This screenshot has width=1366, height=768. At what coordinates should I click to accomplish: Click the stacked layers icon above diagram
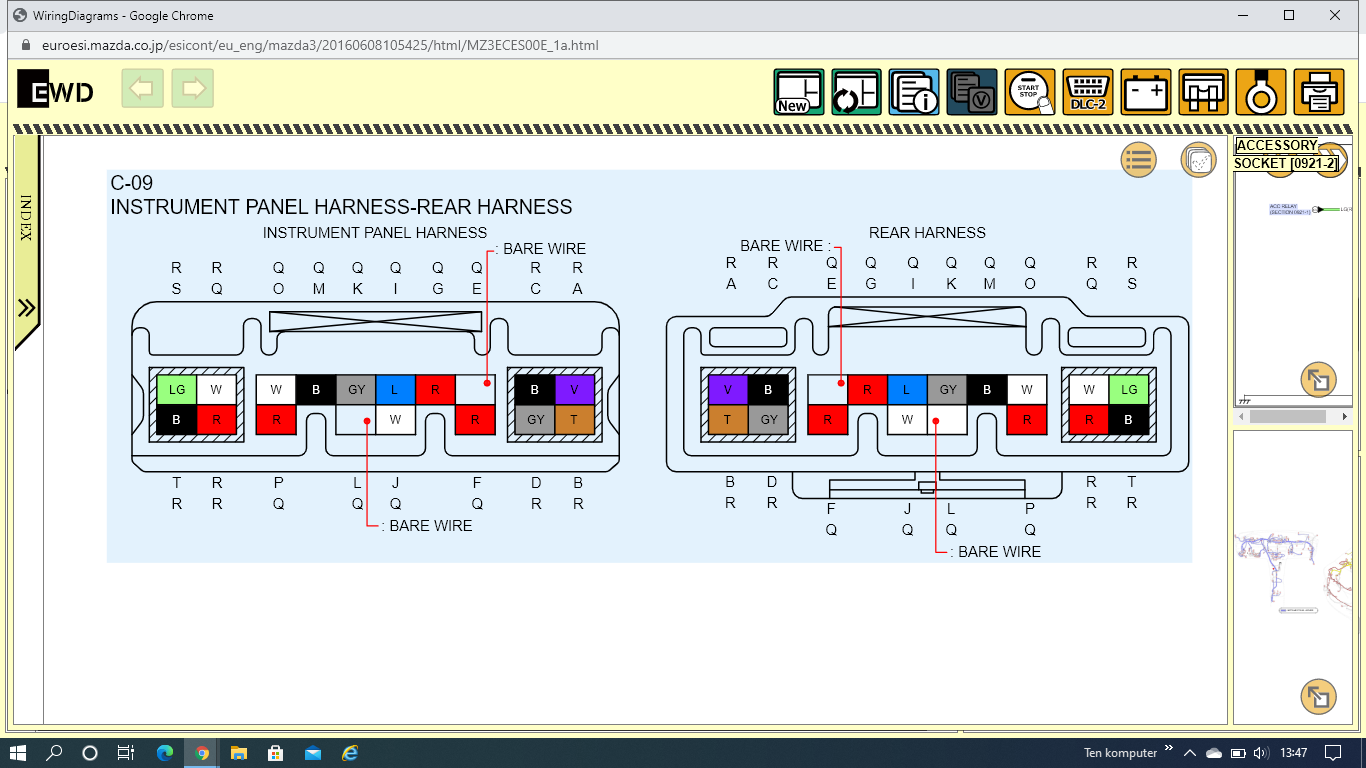tap(1198, 160)
